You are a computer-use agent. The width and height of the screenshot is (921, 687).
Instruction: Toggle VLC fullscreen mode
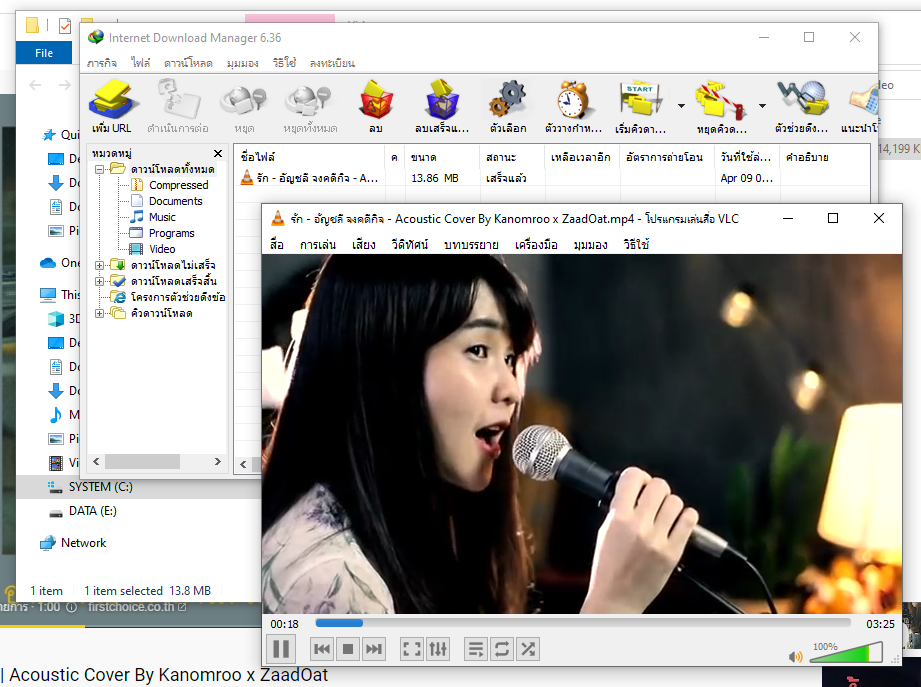[412, 649]
